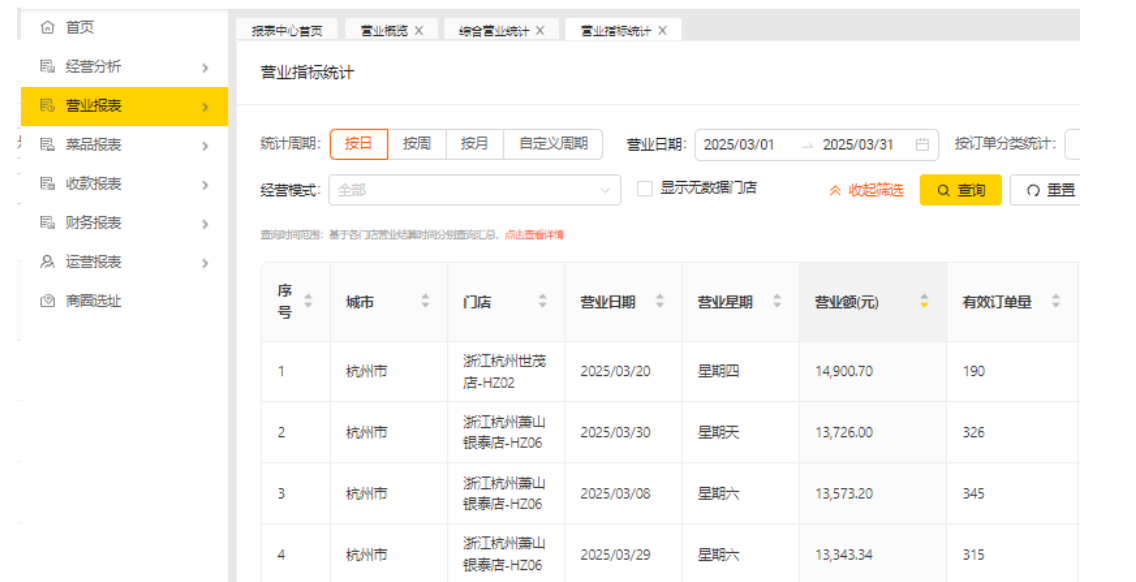
Task: Select 按周 statistics period
Action: [417, 144]
